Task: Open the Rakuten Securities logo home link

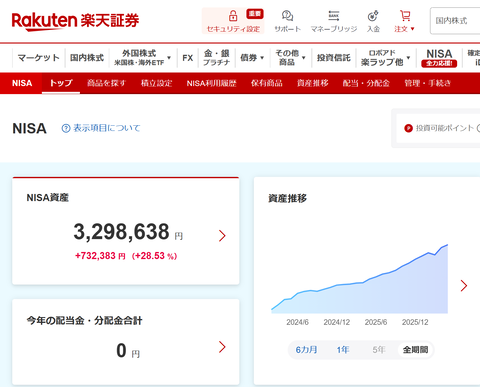Action: [x=75, y=21]
